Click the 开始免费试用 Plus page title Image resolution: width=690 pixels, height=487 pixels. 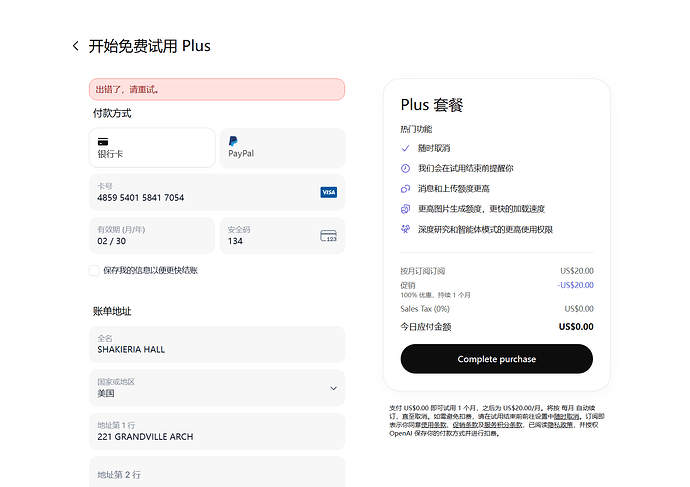coord(150,46)
